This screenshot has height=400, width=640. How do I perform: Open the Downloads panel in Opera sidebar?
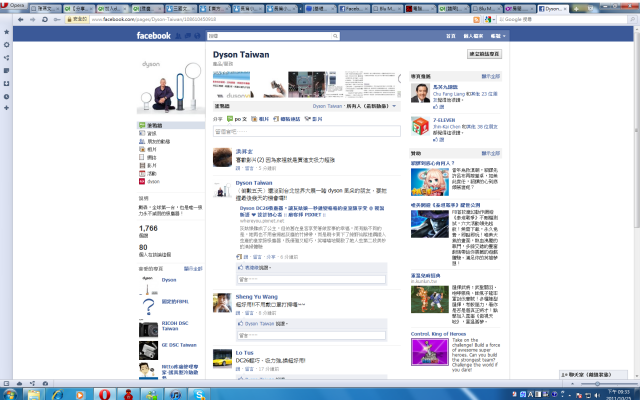click(7, 83)
